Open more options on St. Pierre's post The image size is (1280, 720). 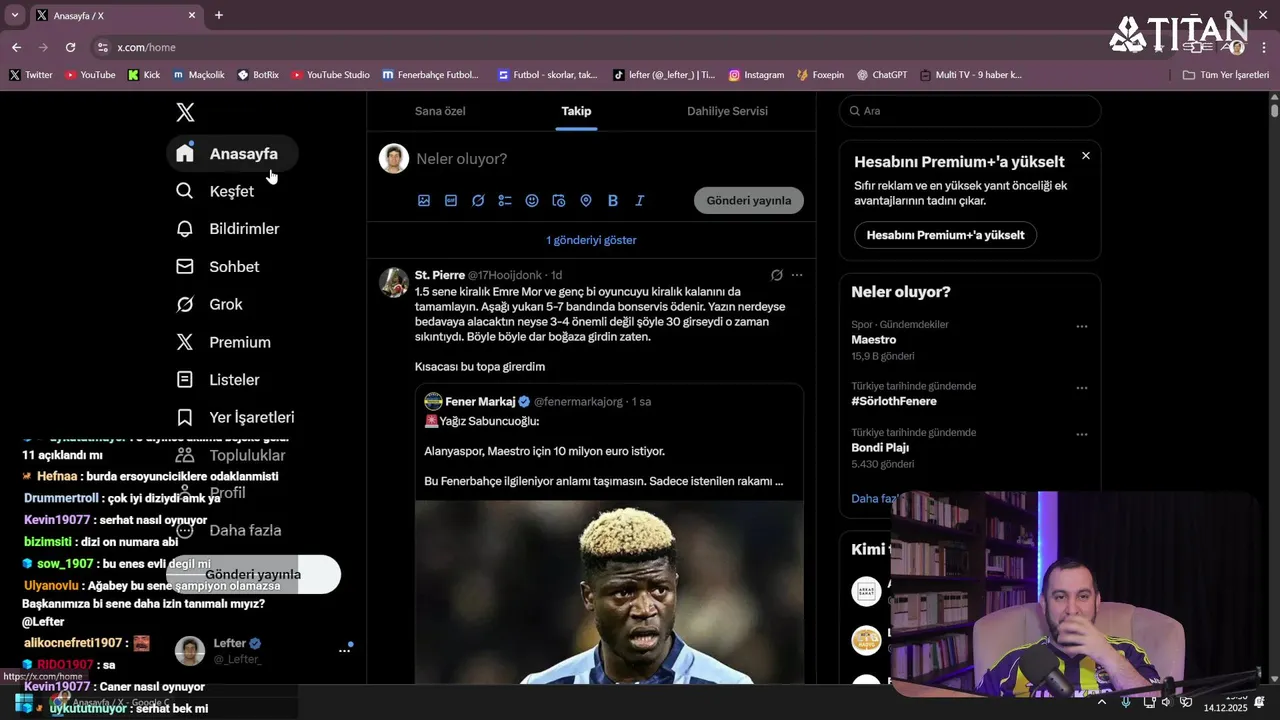(x=797, y=275)
